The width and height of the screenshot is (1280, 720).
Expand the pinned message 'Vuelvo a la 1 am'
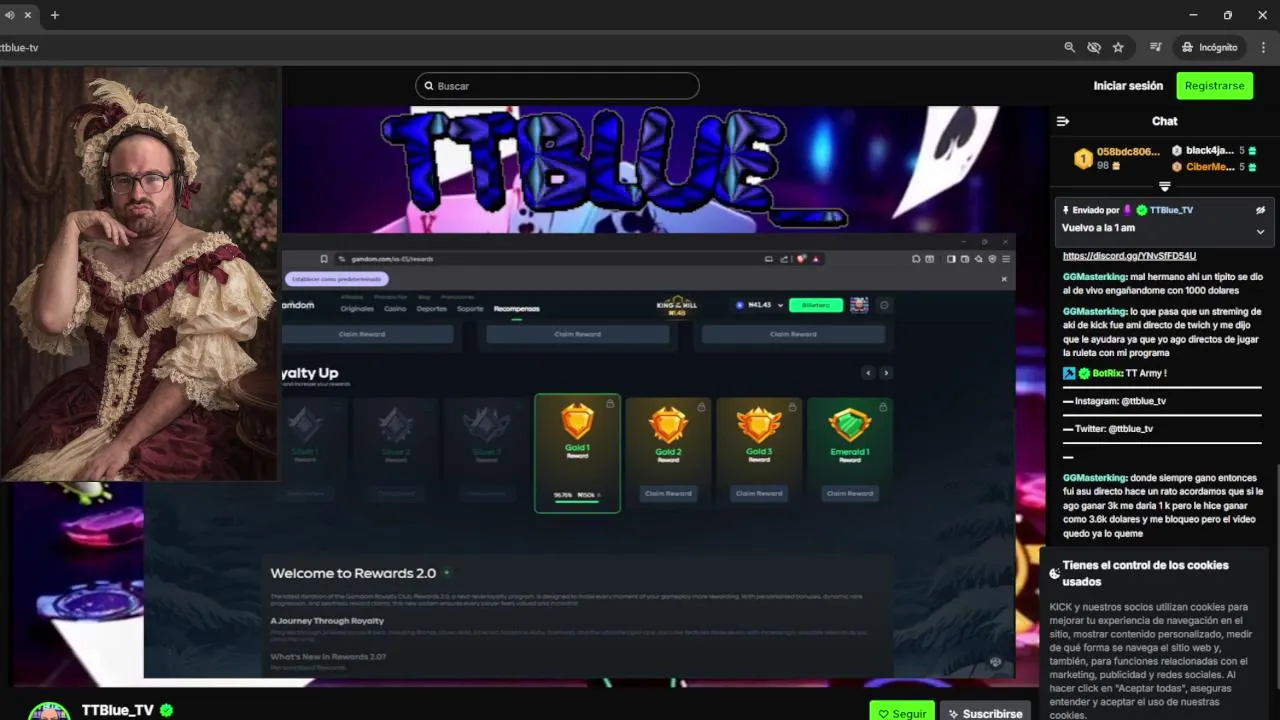coord(1260,231)
